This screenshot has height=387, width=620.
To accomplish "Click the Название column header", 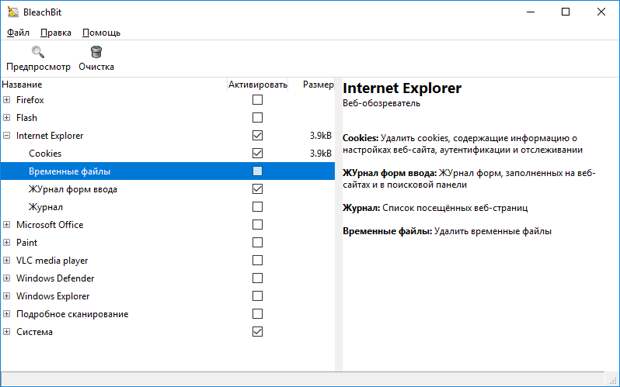I will pos(22,85).
